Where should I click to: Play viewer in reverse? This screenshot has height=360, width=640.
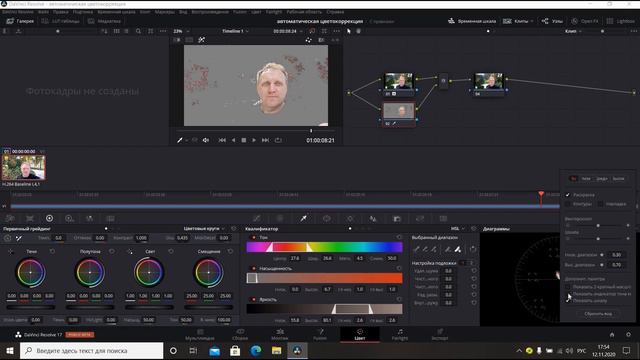pyautogui.click(x=233, y=140)
